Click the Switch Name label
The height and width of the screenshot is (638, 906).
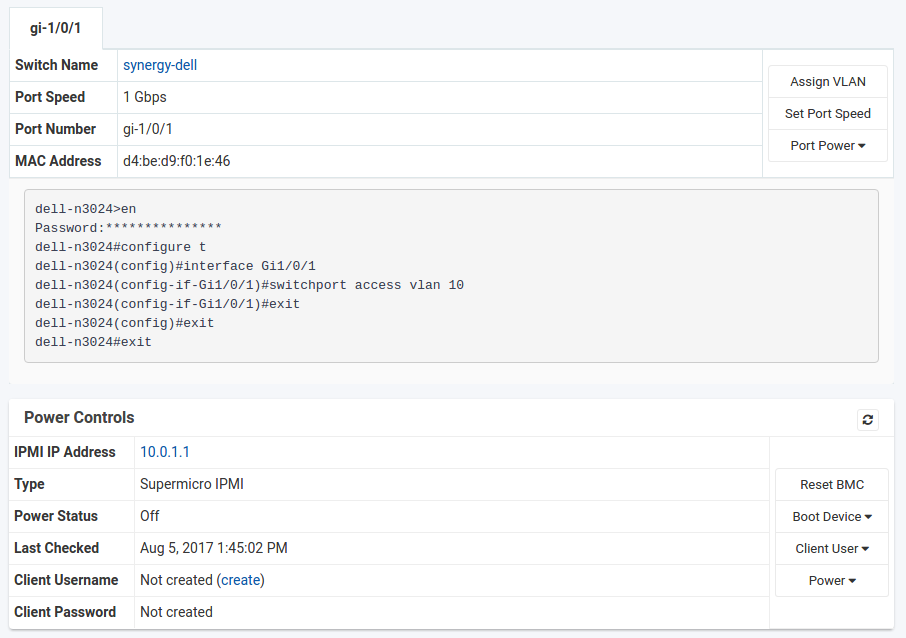57,65
